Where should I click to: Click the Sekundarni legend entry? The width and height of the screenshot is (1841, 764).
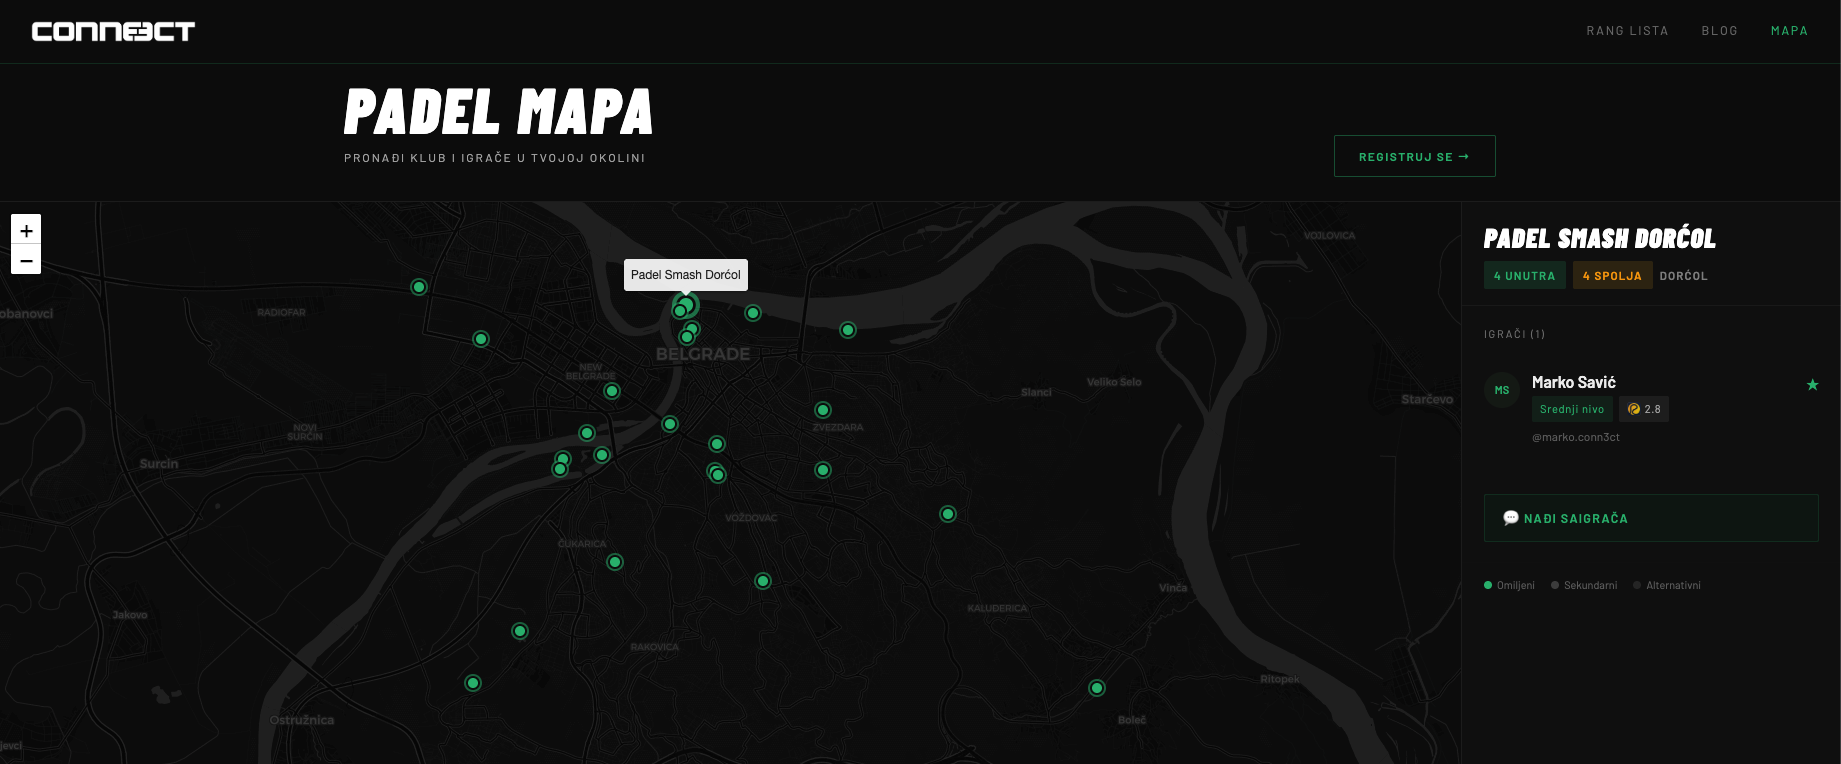tap(1584, 585)
